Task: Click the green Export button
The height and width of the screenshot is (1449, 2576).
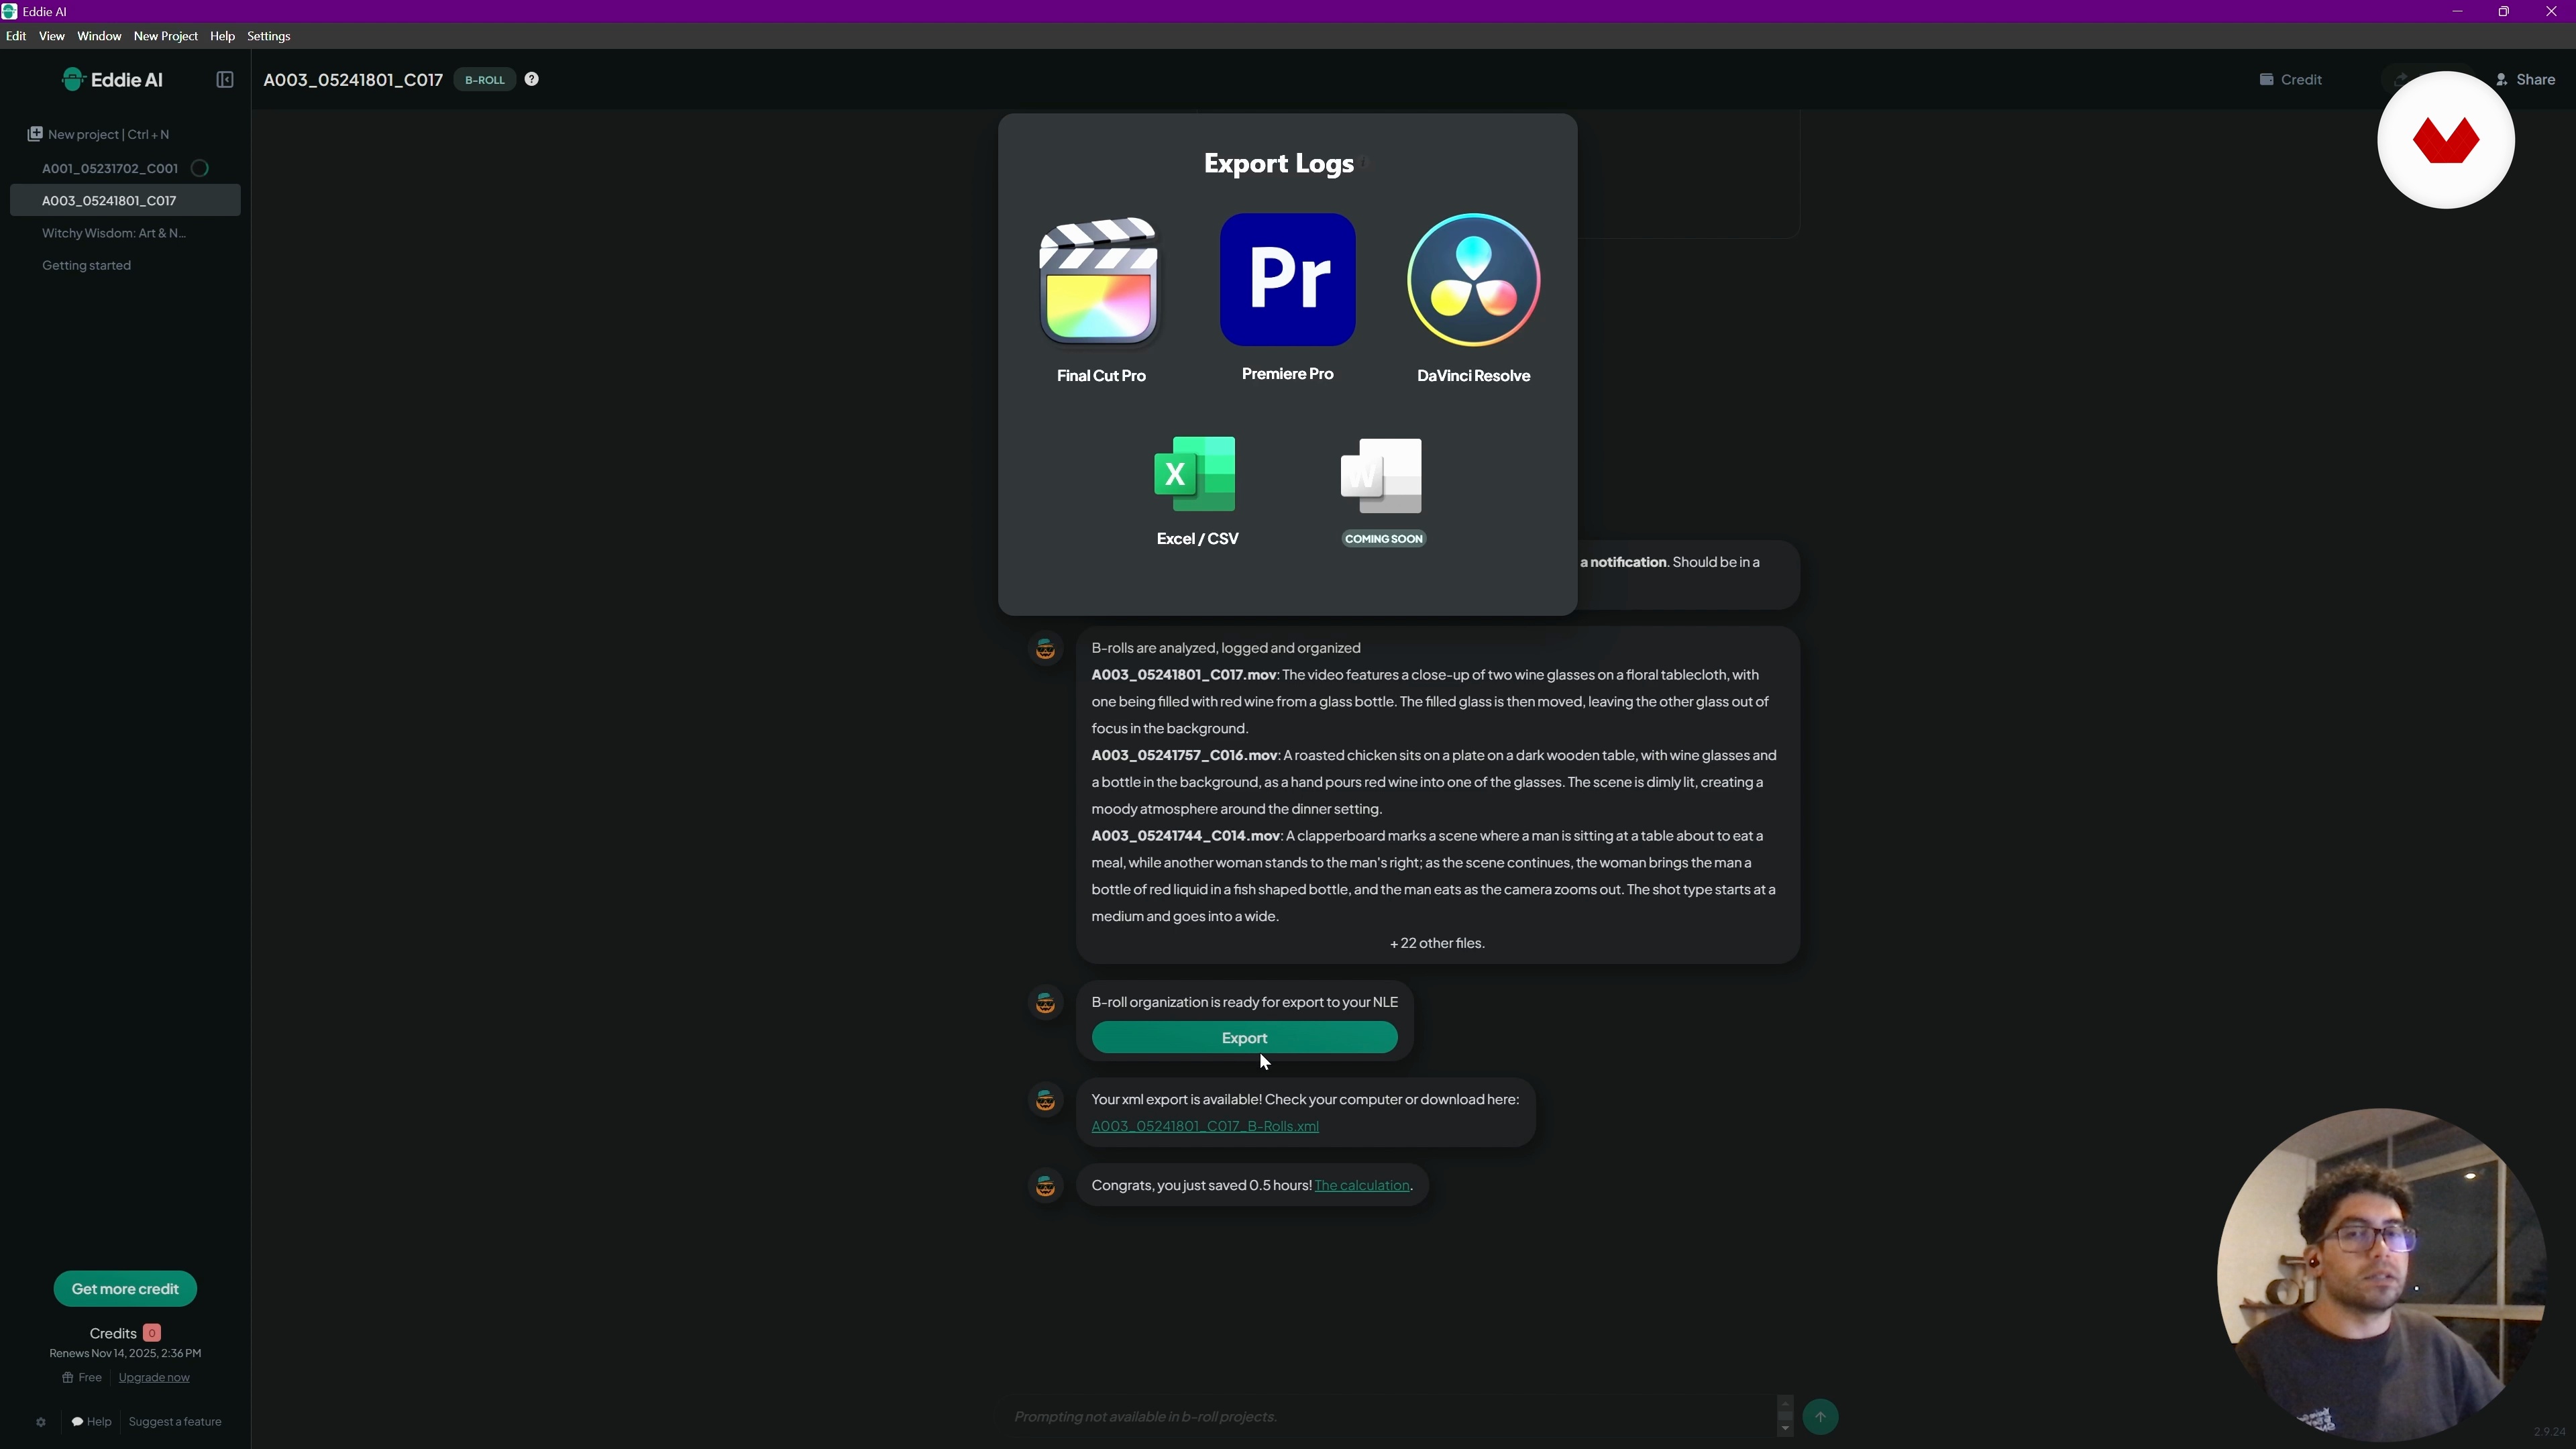Action: point(1244,1038)
